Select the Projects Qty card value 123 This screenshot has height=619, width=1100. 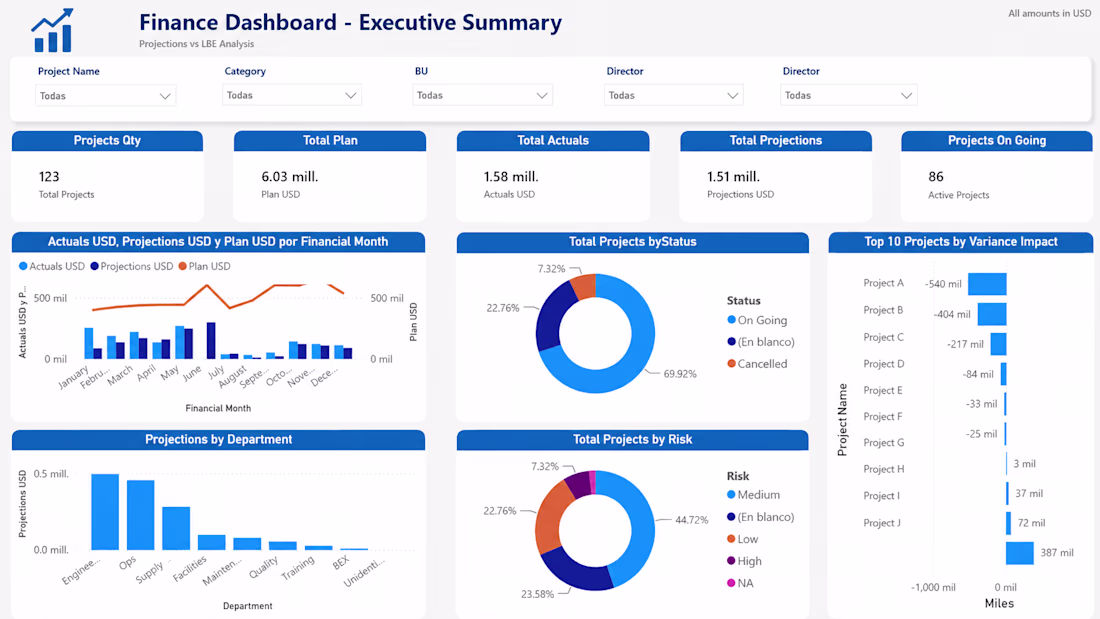pos(49,176)
